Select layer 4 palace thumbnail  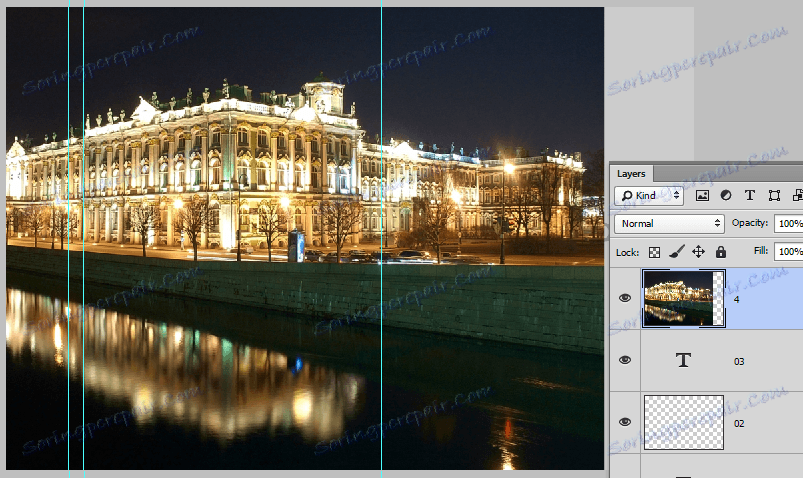(684, 298)
